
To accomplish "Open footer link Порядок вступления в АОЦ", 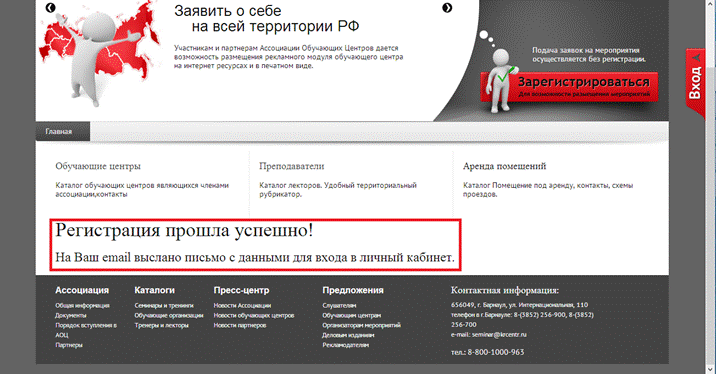I will pyautogui.click(x=86, y=330).
